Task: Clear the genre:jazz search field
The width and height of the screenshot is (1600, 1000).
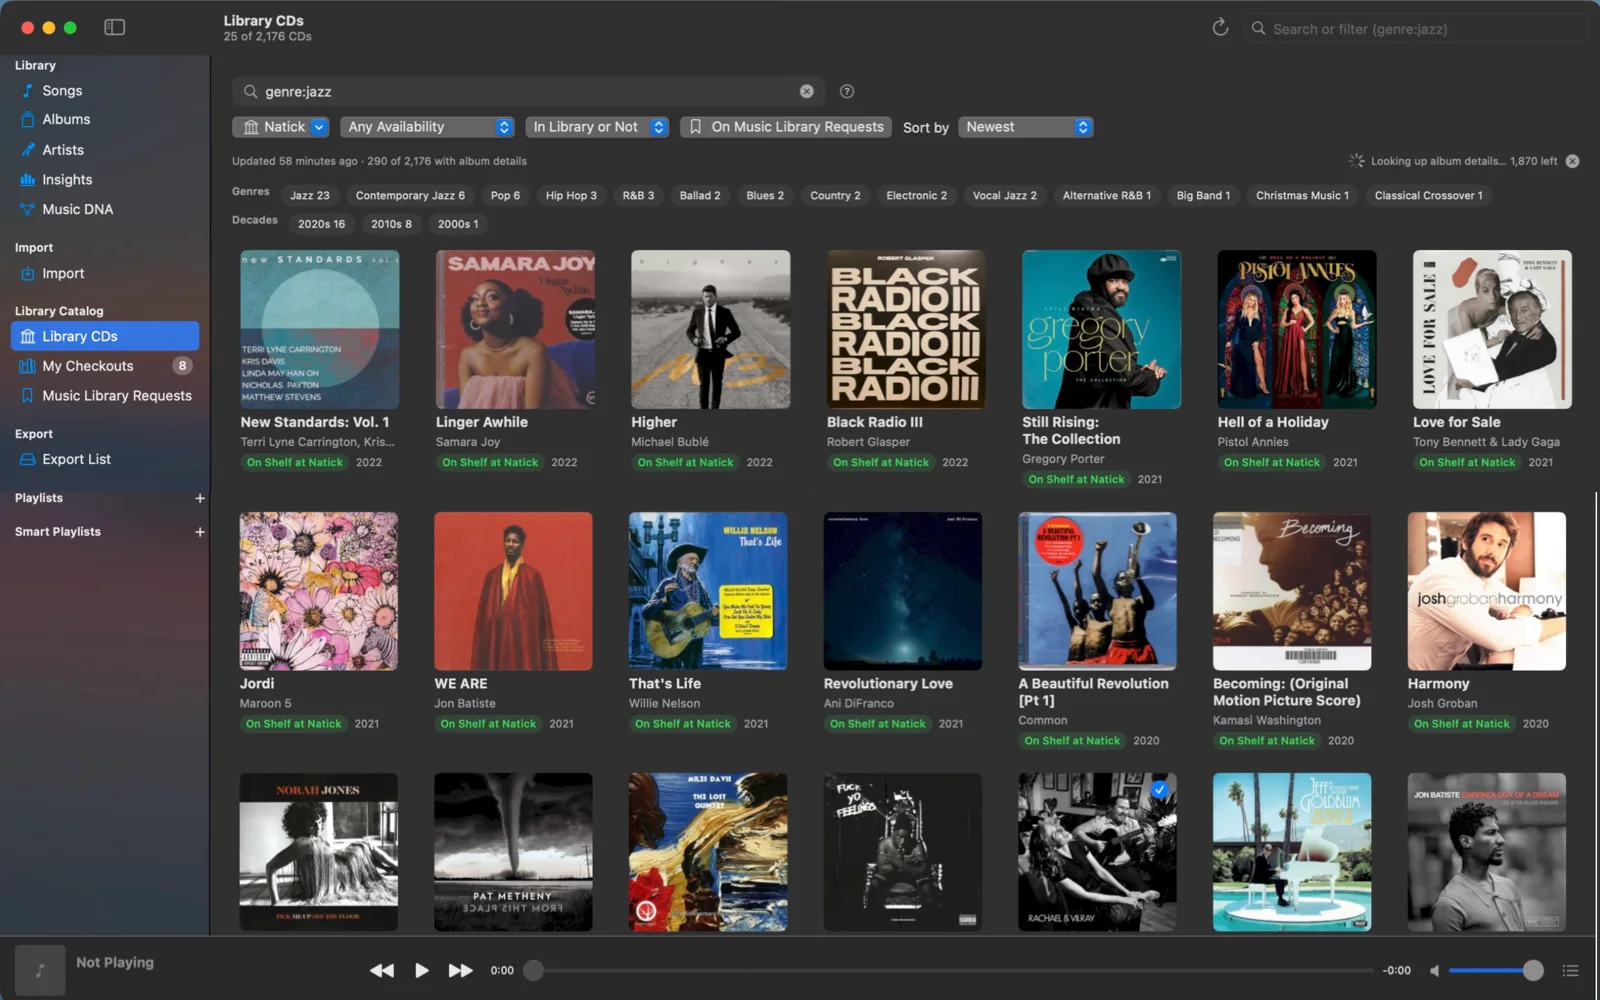Action: pyautogui.click(x=807, y=91)
